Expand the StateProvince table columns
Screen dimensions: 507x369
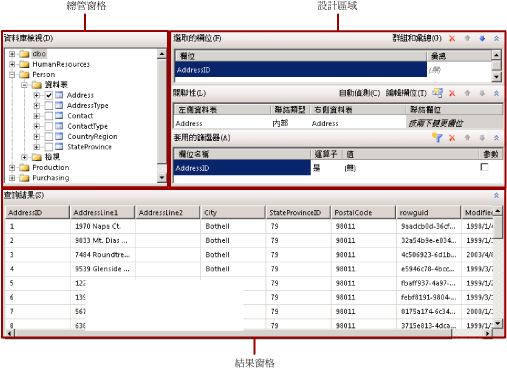(37, 147)
